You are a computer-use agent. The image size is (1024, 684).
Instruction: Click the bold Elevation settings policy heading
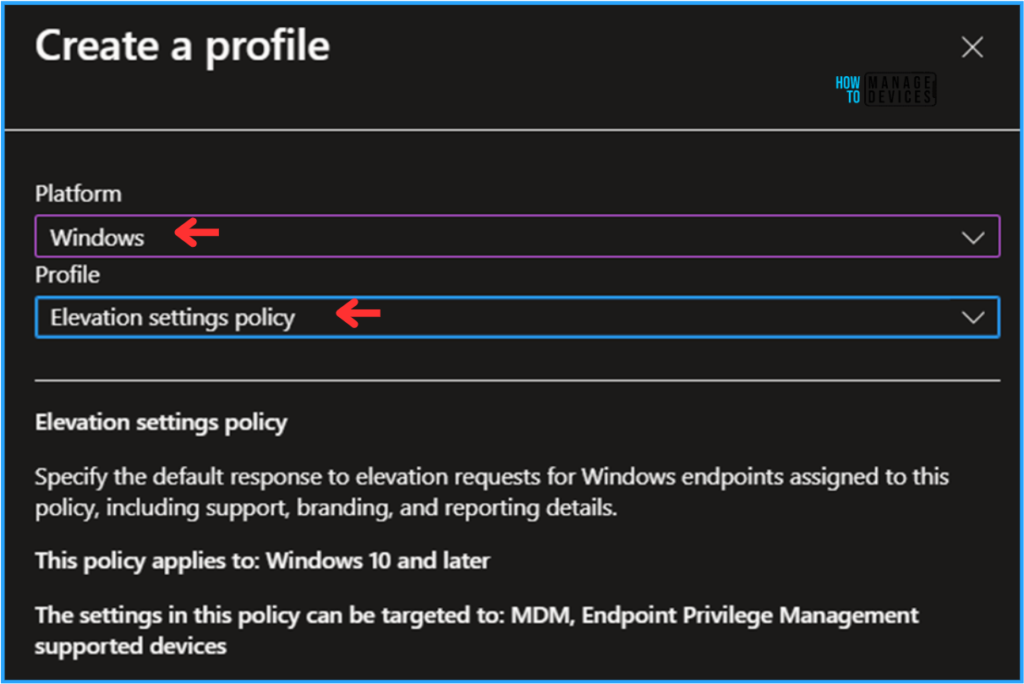tap(161, 422)
